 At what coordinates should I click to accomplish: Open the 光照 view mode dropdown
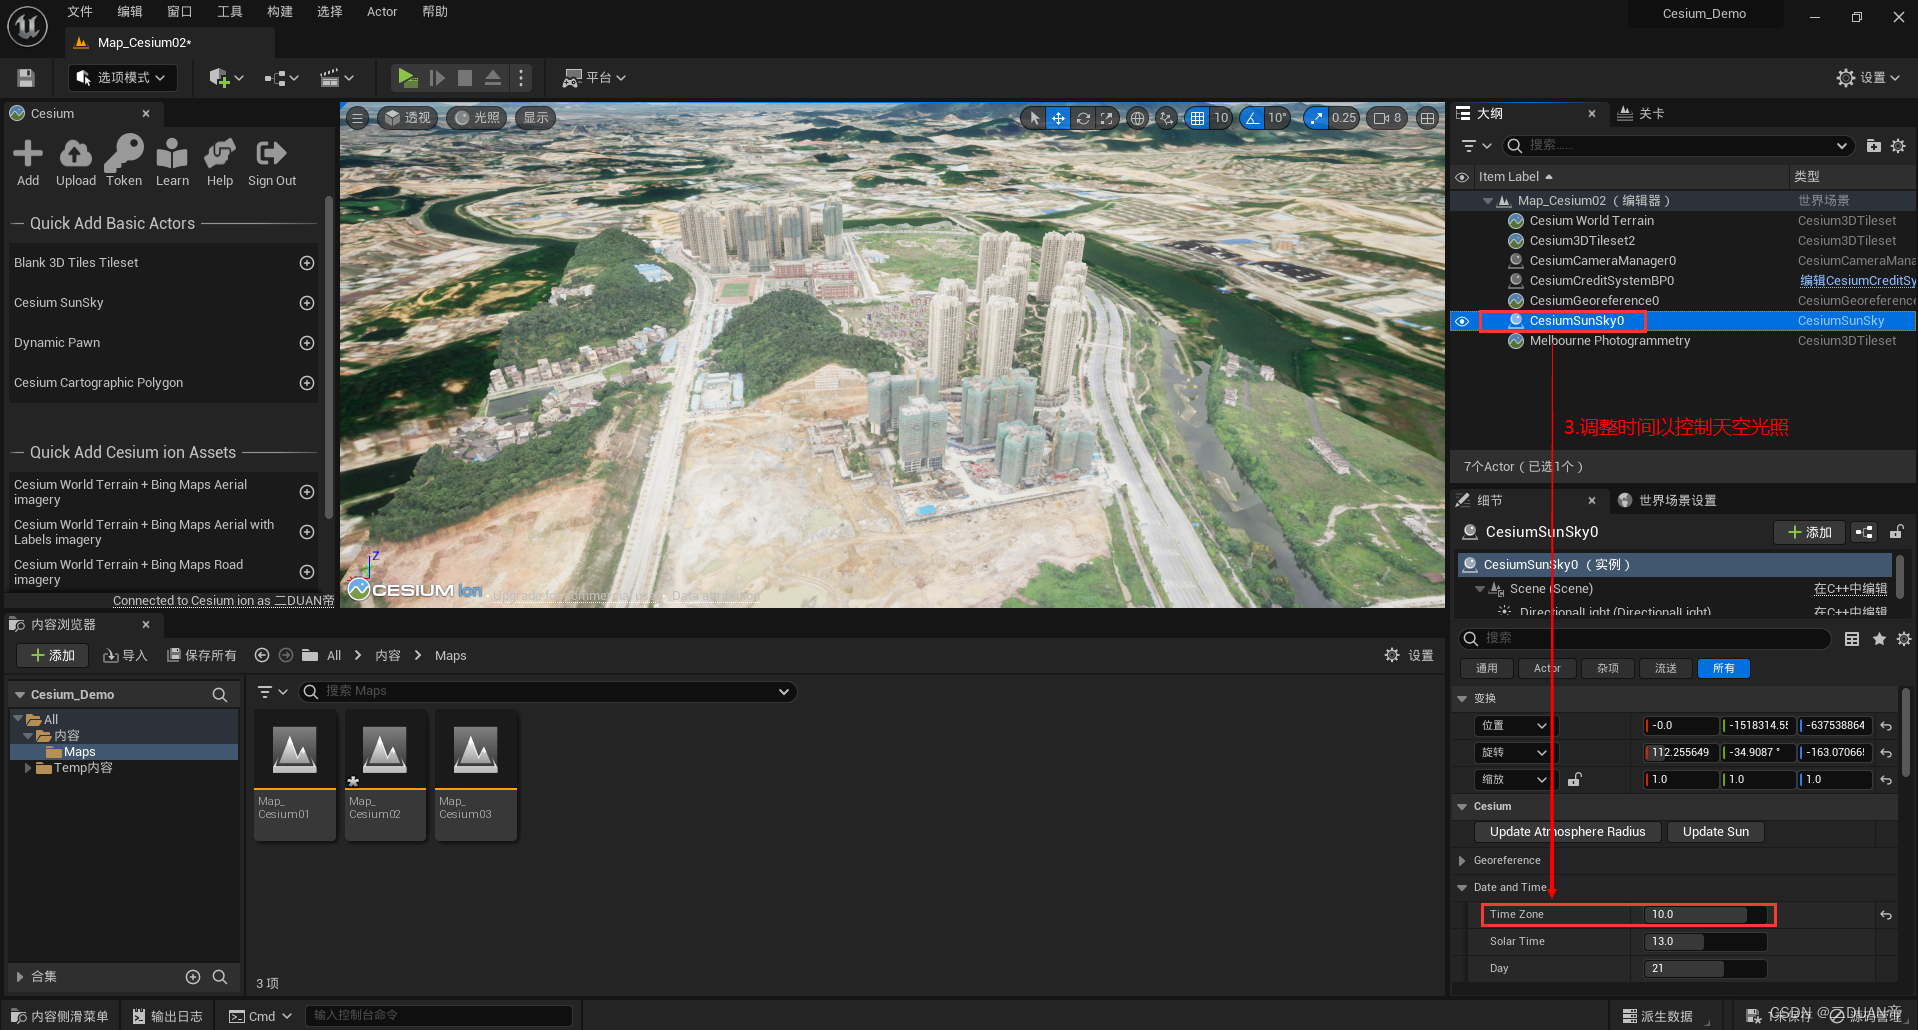pos(477,118)
